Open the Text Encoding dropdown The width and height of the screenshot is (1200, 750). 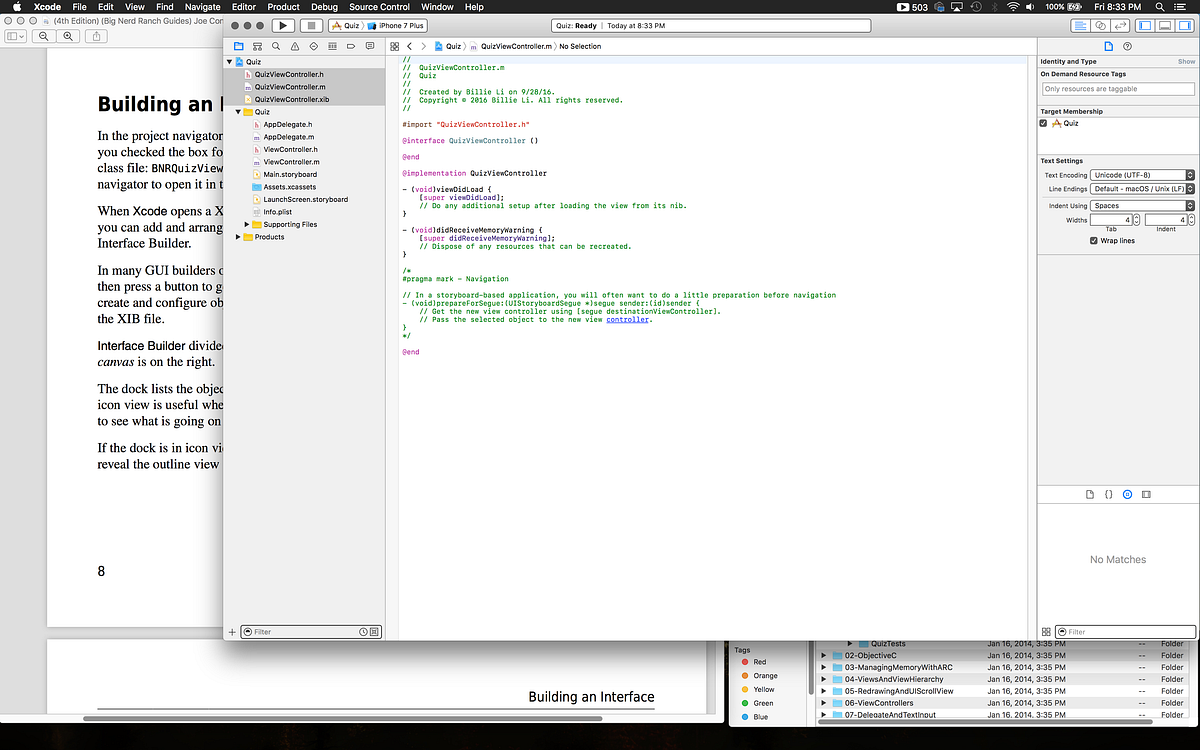pyautogui.click(x=1143, y=175)
